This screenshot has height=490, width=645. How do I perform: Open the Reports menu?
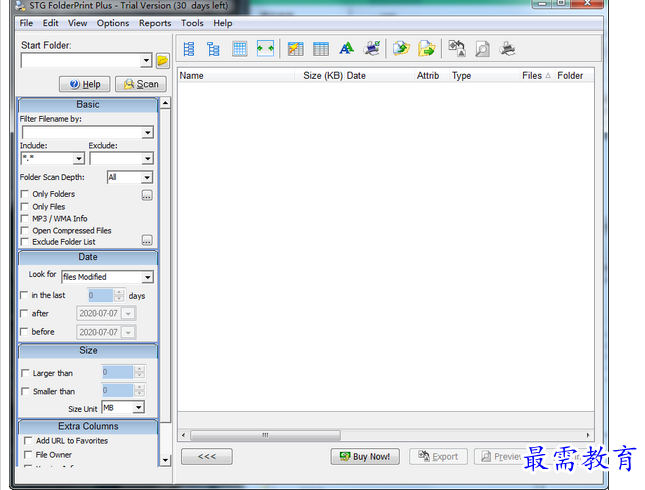155,23
